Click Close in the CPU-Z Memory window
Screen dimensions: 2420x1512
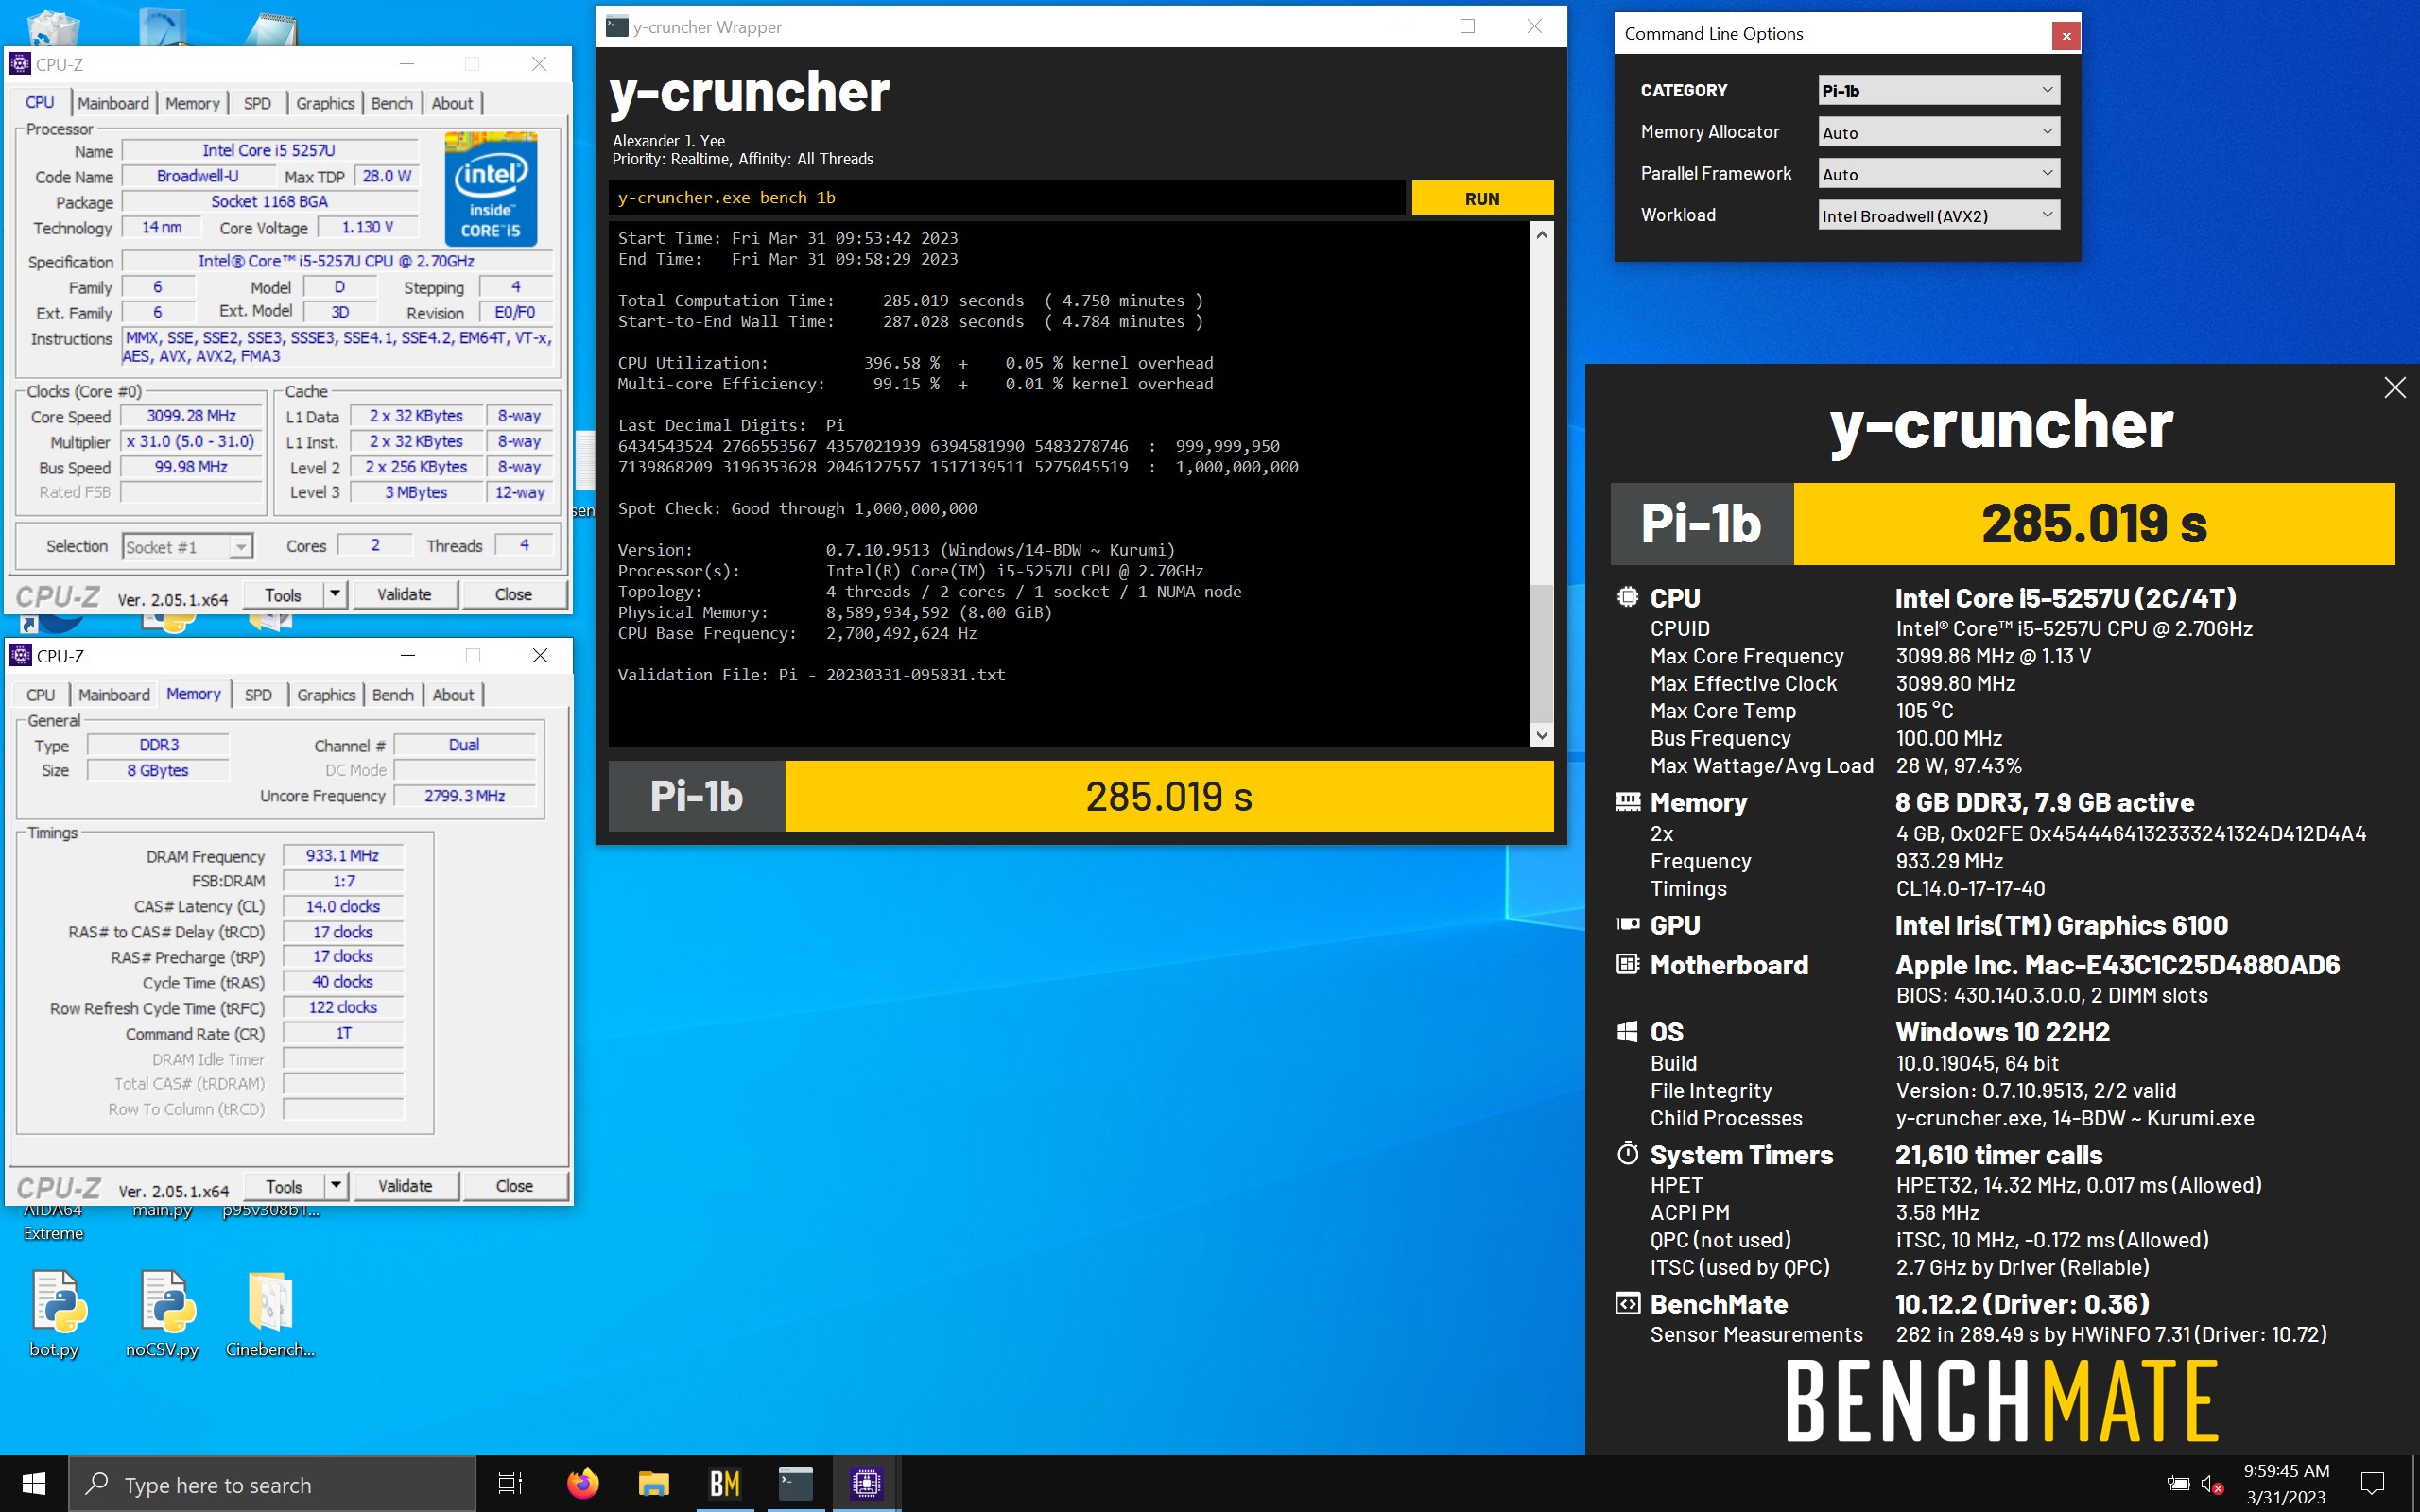tap(515, 1186)
